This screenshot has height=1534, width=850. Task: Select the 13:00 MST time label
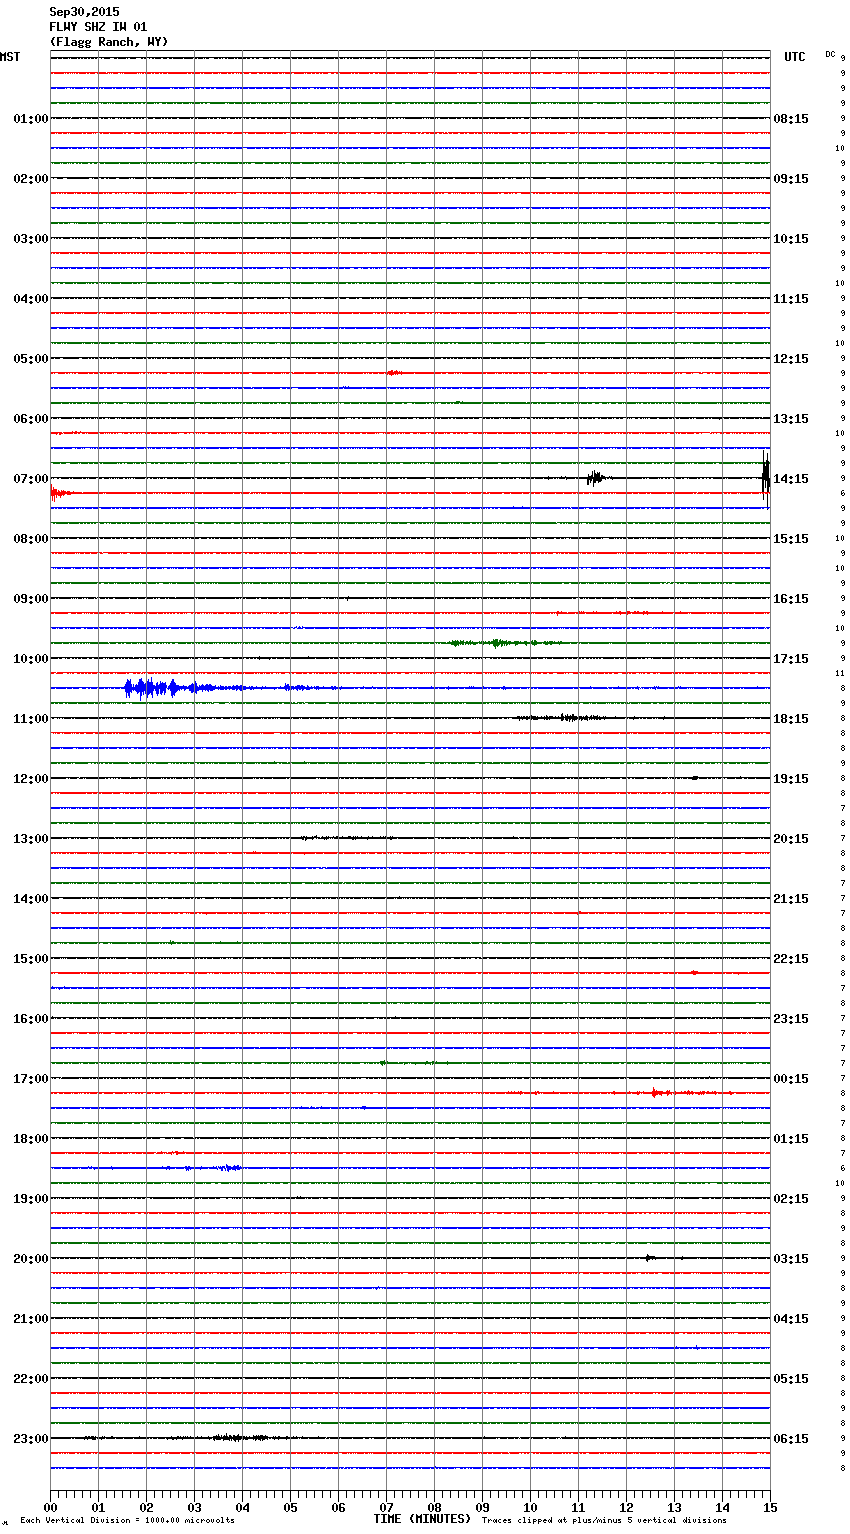[31, 839]
